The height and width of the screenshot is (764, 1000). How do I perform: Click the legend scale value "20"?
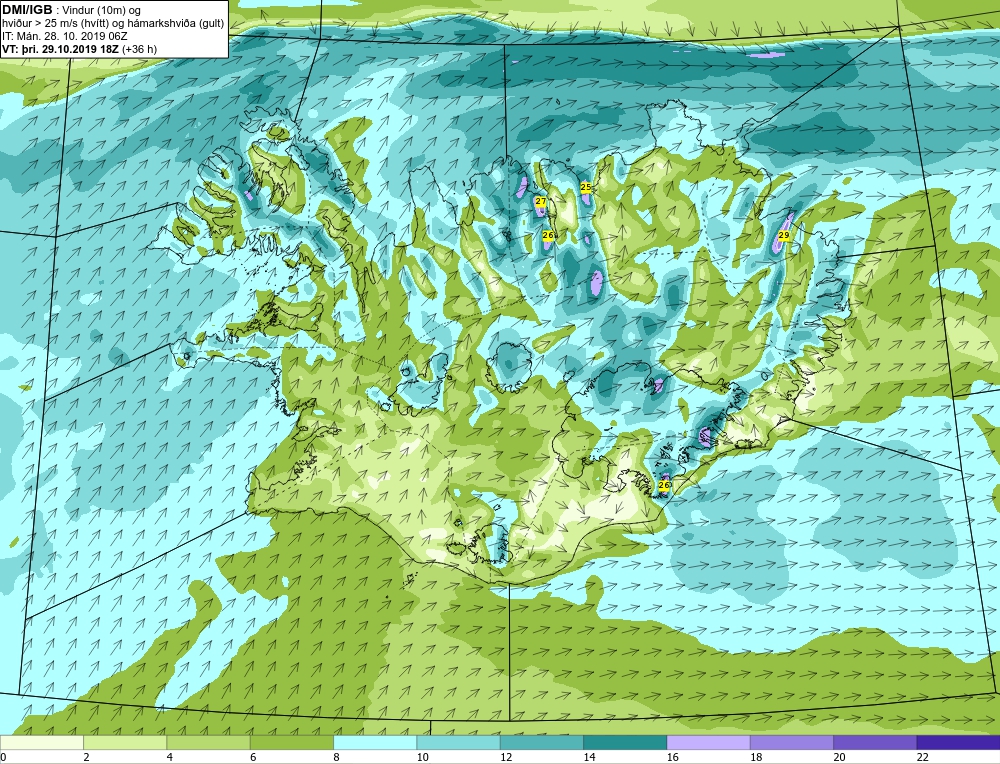point(839,757)
